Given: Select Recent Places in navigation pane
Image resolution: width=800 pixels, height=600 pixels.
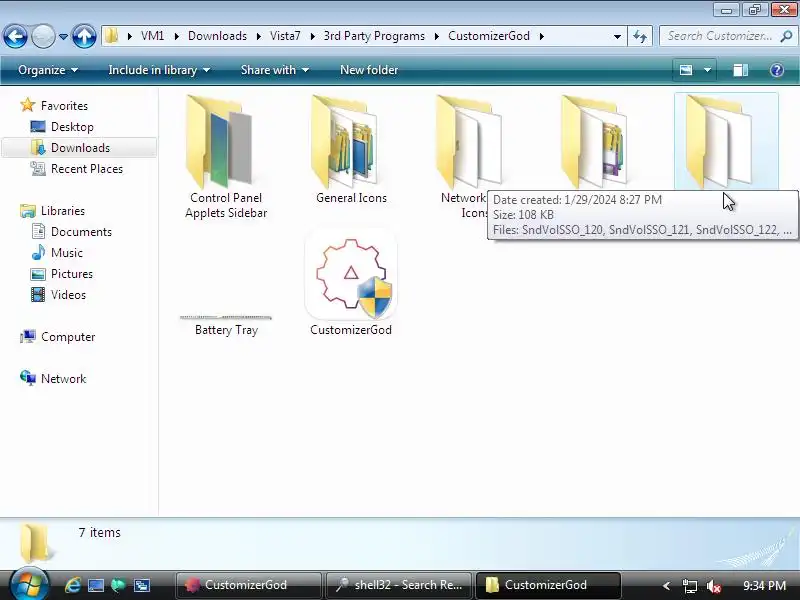Looking at the screenshot, I should tap(87, 169).
